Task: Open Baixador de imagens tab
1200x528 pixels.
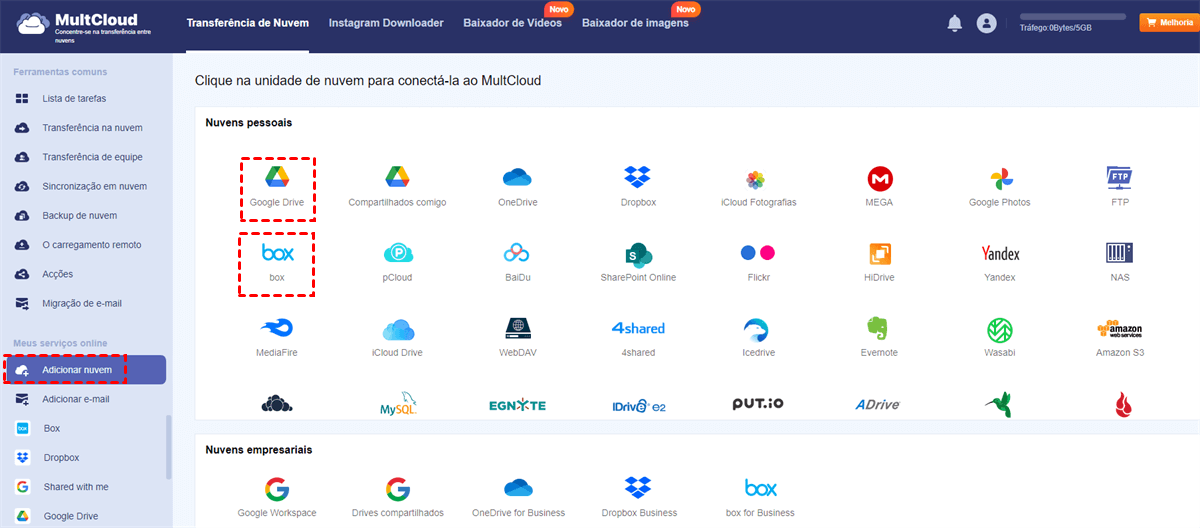Action: [635, 23]
